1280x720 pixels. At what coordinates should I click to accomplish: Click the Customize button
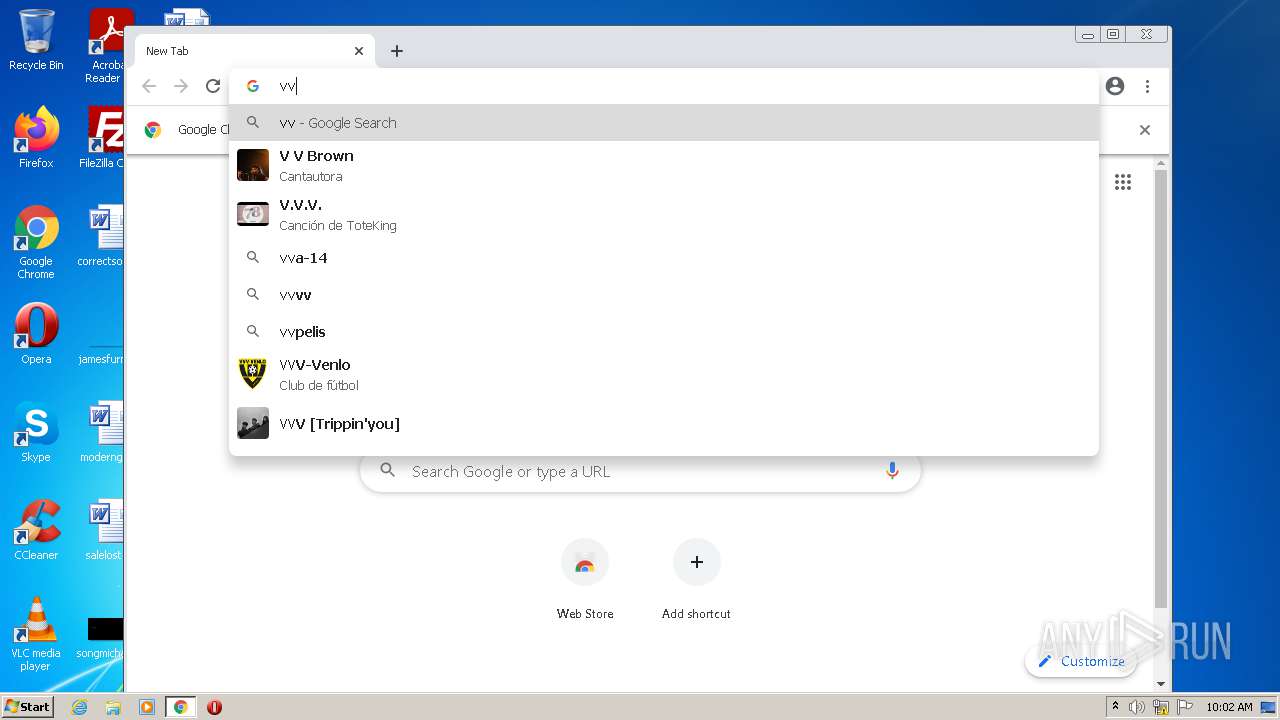pyautogui.click(x=1081, y=661)
